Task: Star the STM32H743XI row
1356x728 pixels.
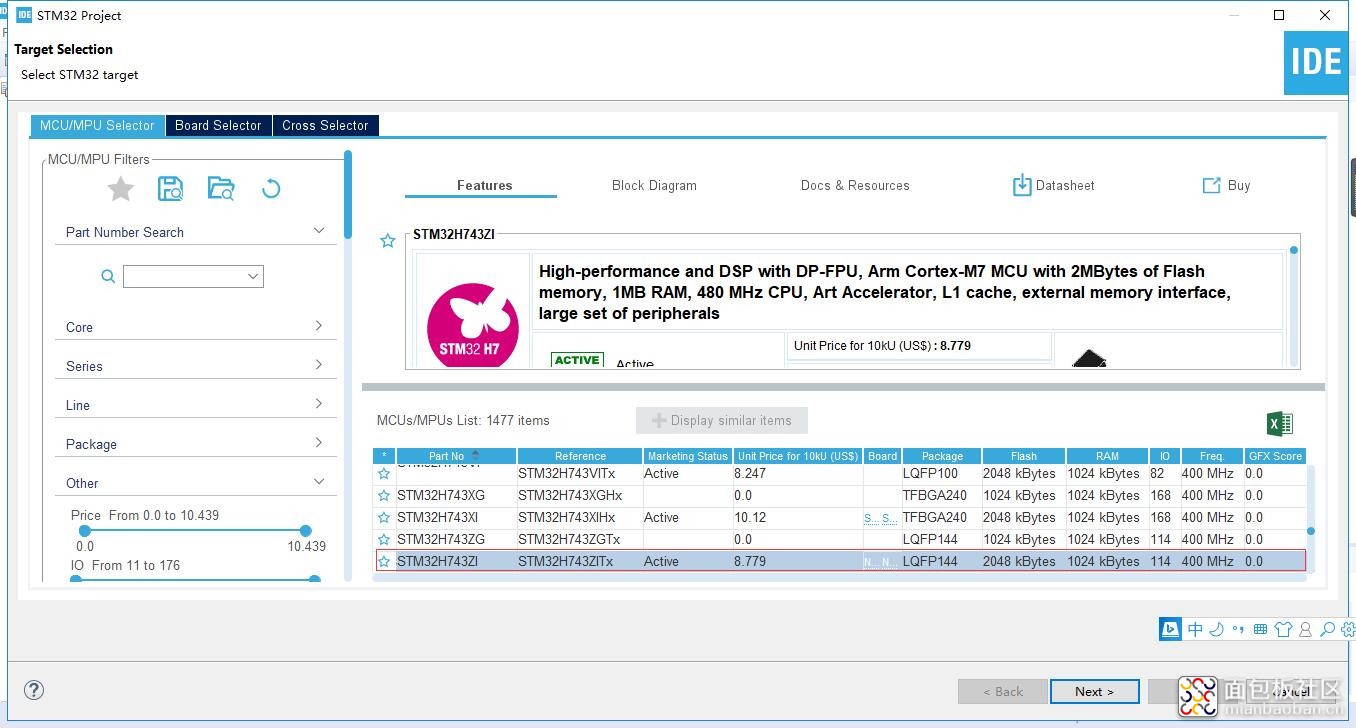Action: [x=384, y=518]
